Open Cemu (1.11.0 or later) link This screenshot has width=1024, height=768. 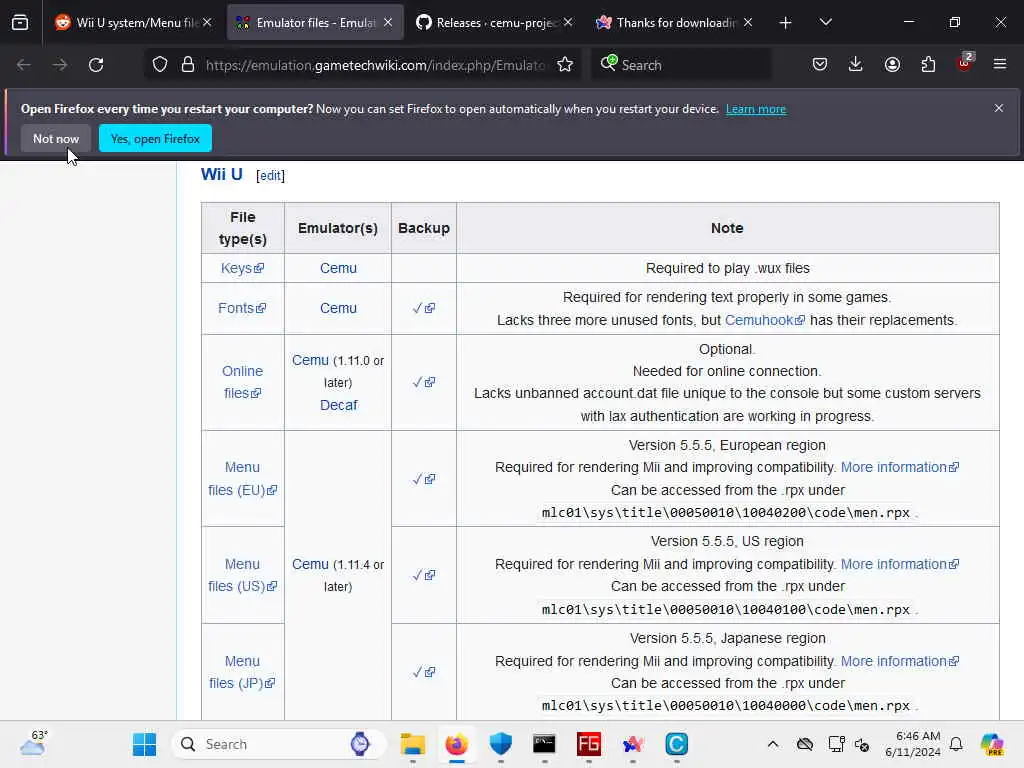[x=310, y=360]
